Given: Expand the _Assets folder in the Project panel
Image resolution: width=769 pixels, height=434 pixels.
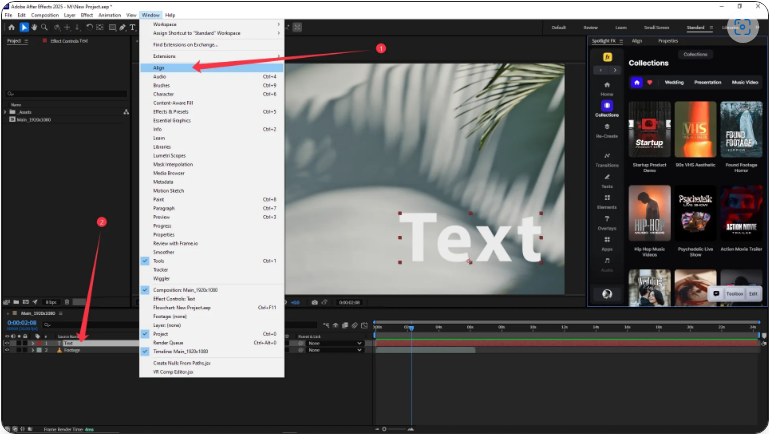Looking at the screenshot, I should pyautogui.click(x=5, y=112).
